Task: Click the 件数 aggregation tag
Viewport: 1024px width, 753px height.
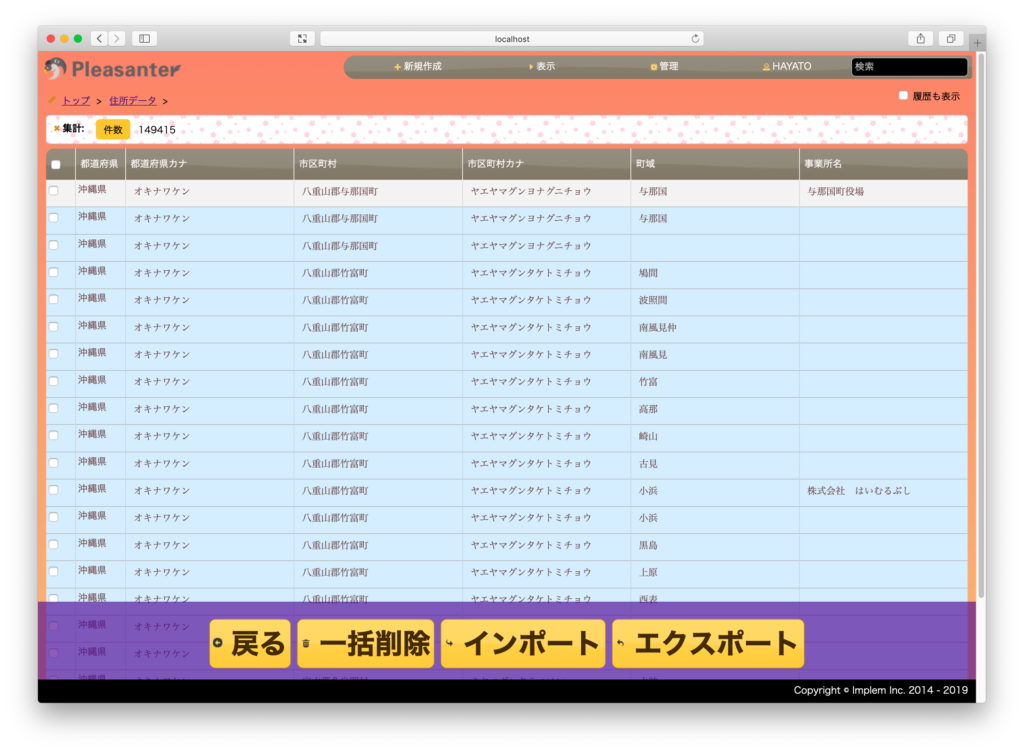Action: 113,129
